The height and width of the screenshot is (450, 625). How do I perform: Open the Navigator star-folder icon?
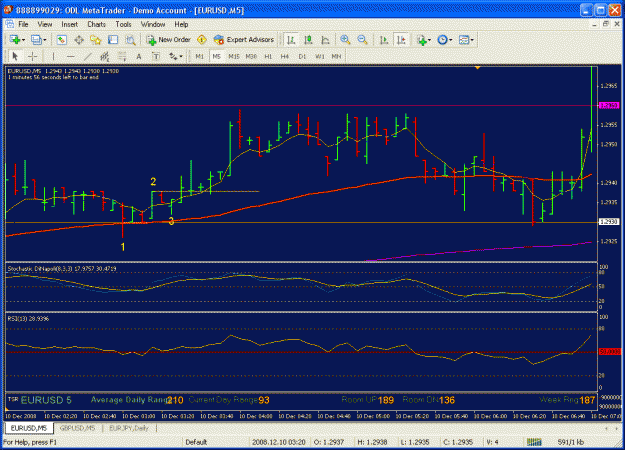[x=96, y=40]
